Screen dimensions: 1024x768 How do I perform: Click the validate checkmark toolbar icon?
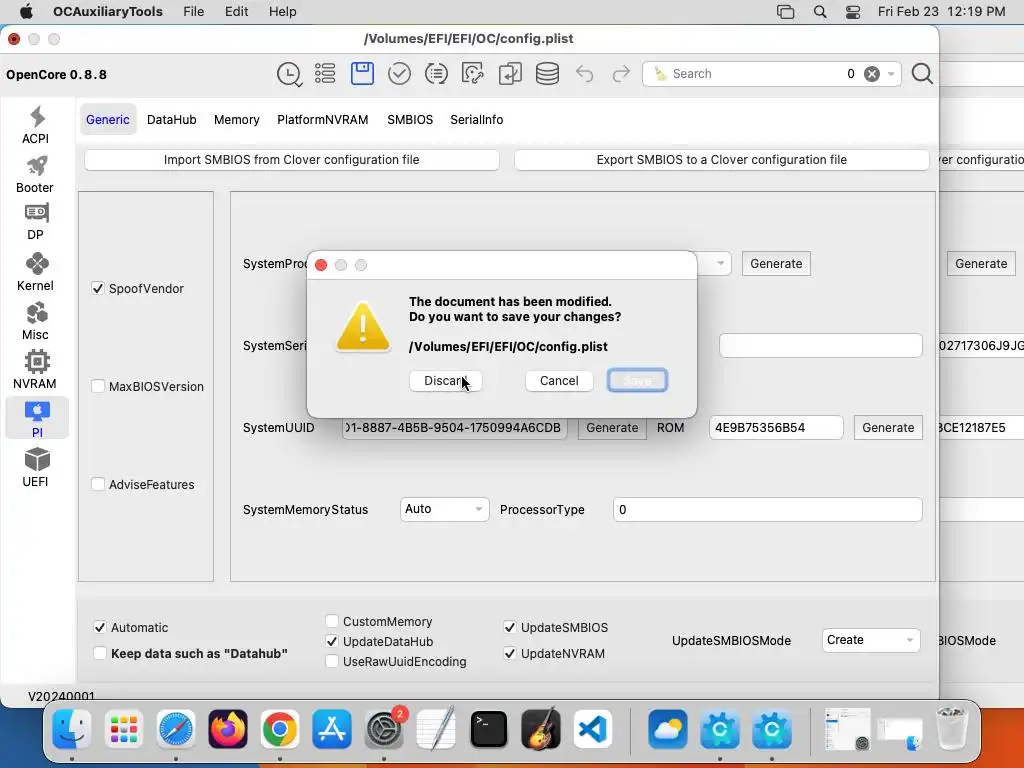pyautogui.click(x=399, y=74)
